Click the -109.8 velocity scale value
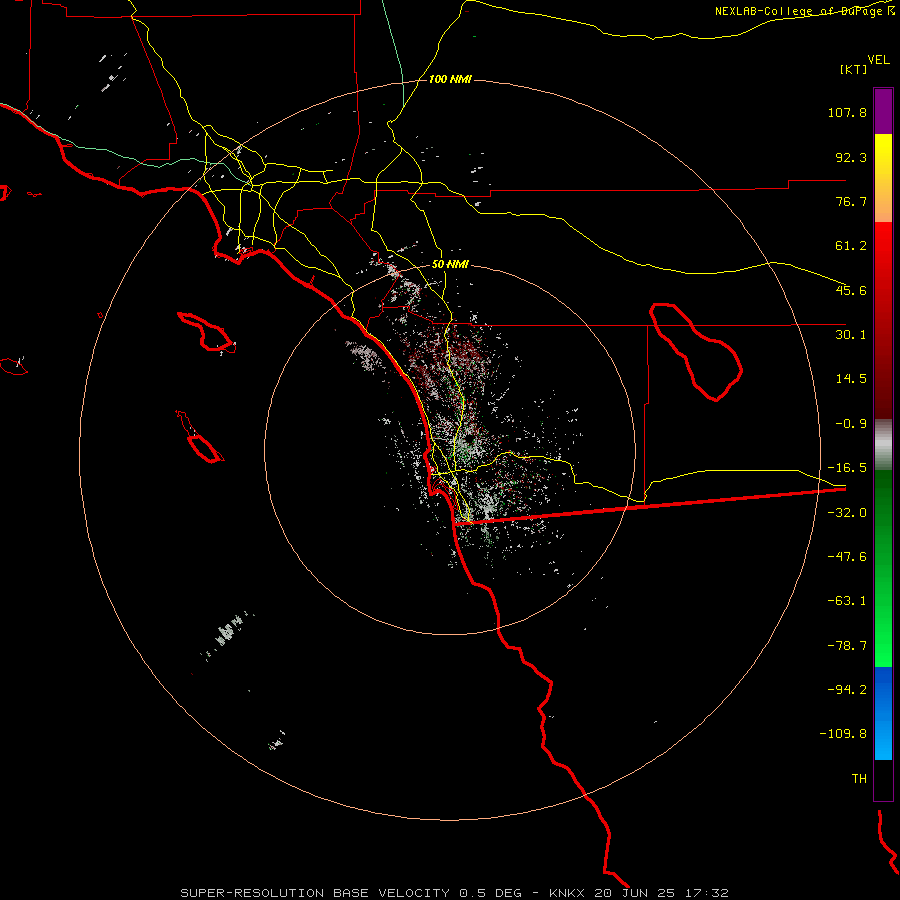This screenshot has width=900, height=900. (843, 734)
